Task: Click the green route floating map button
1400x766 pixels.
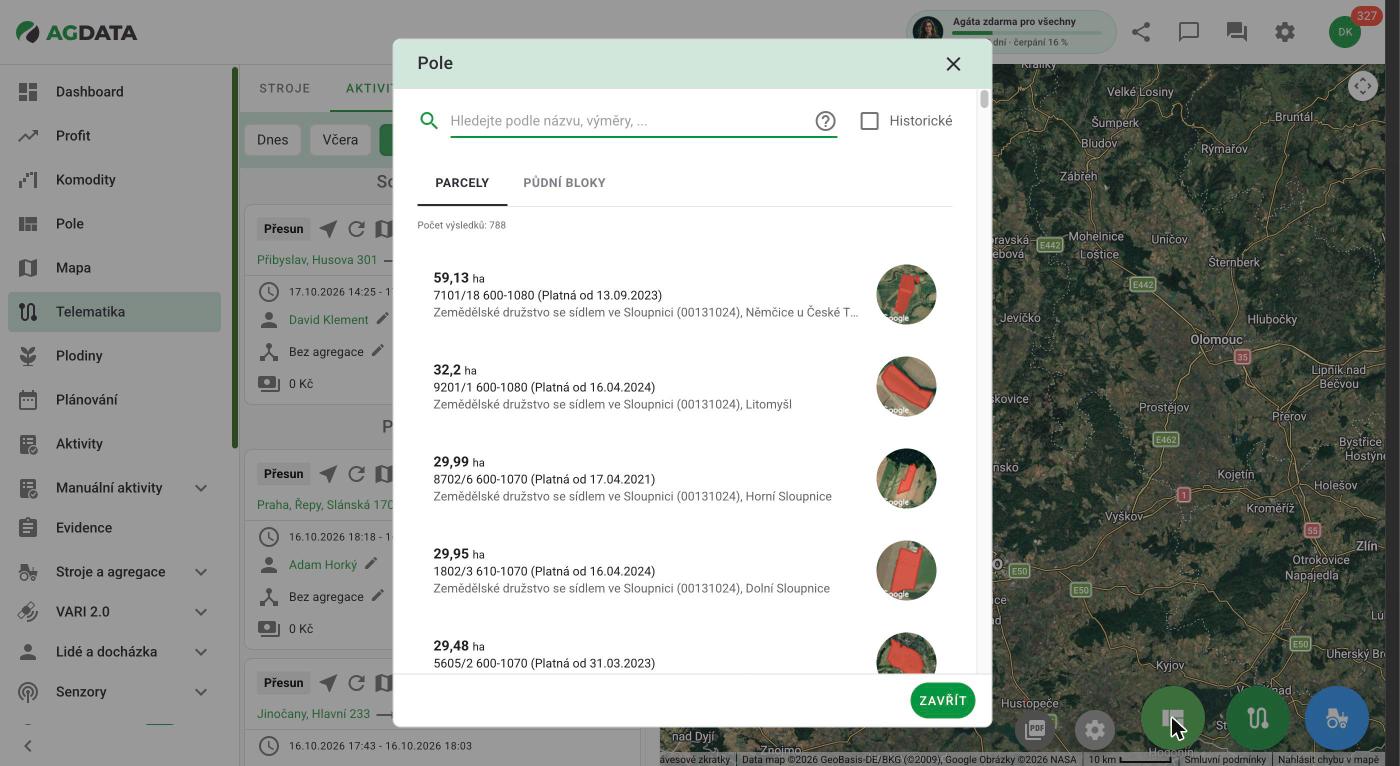Action: pyautogui.click(x=1257, y=718)
